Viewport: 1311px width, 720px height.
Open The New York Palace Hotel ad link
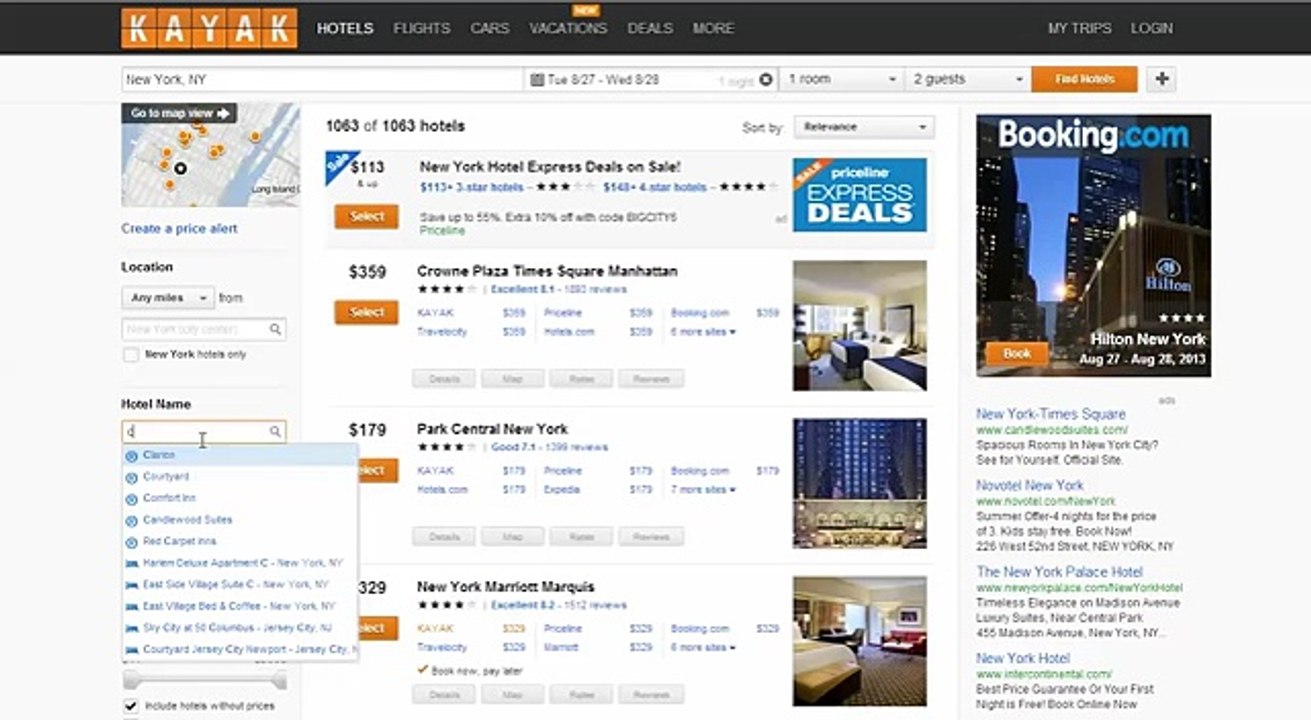tap(1060, 572)
